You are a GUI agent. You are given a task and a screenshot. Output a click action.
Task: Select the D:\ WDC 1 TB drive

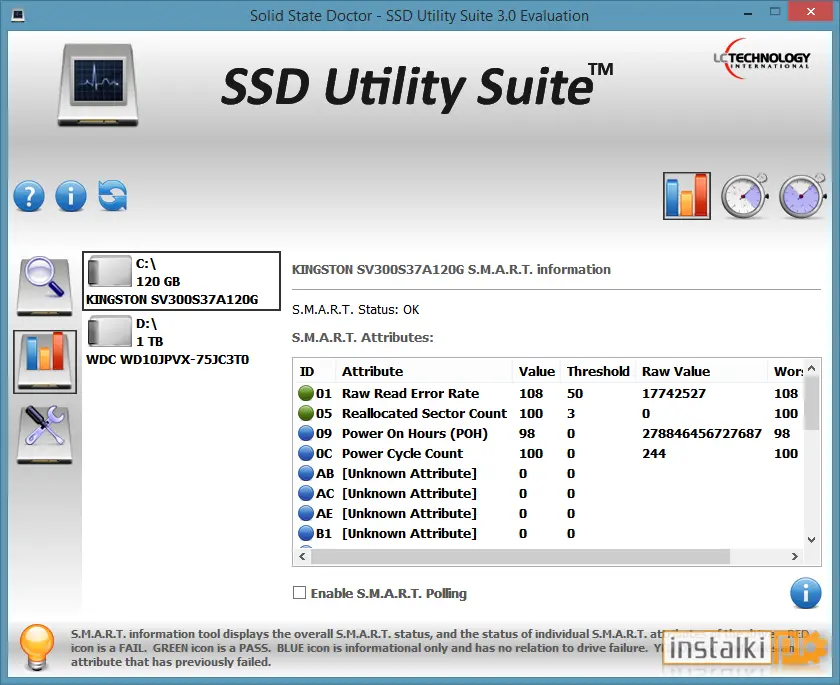(x=181, y=341)
